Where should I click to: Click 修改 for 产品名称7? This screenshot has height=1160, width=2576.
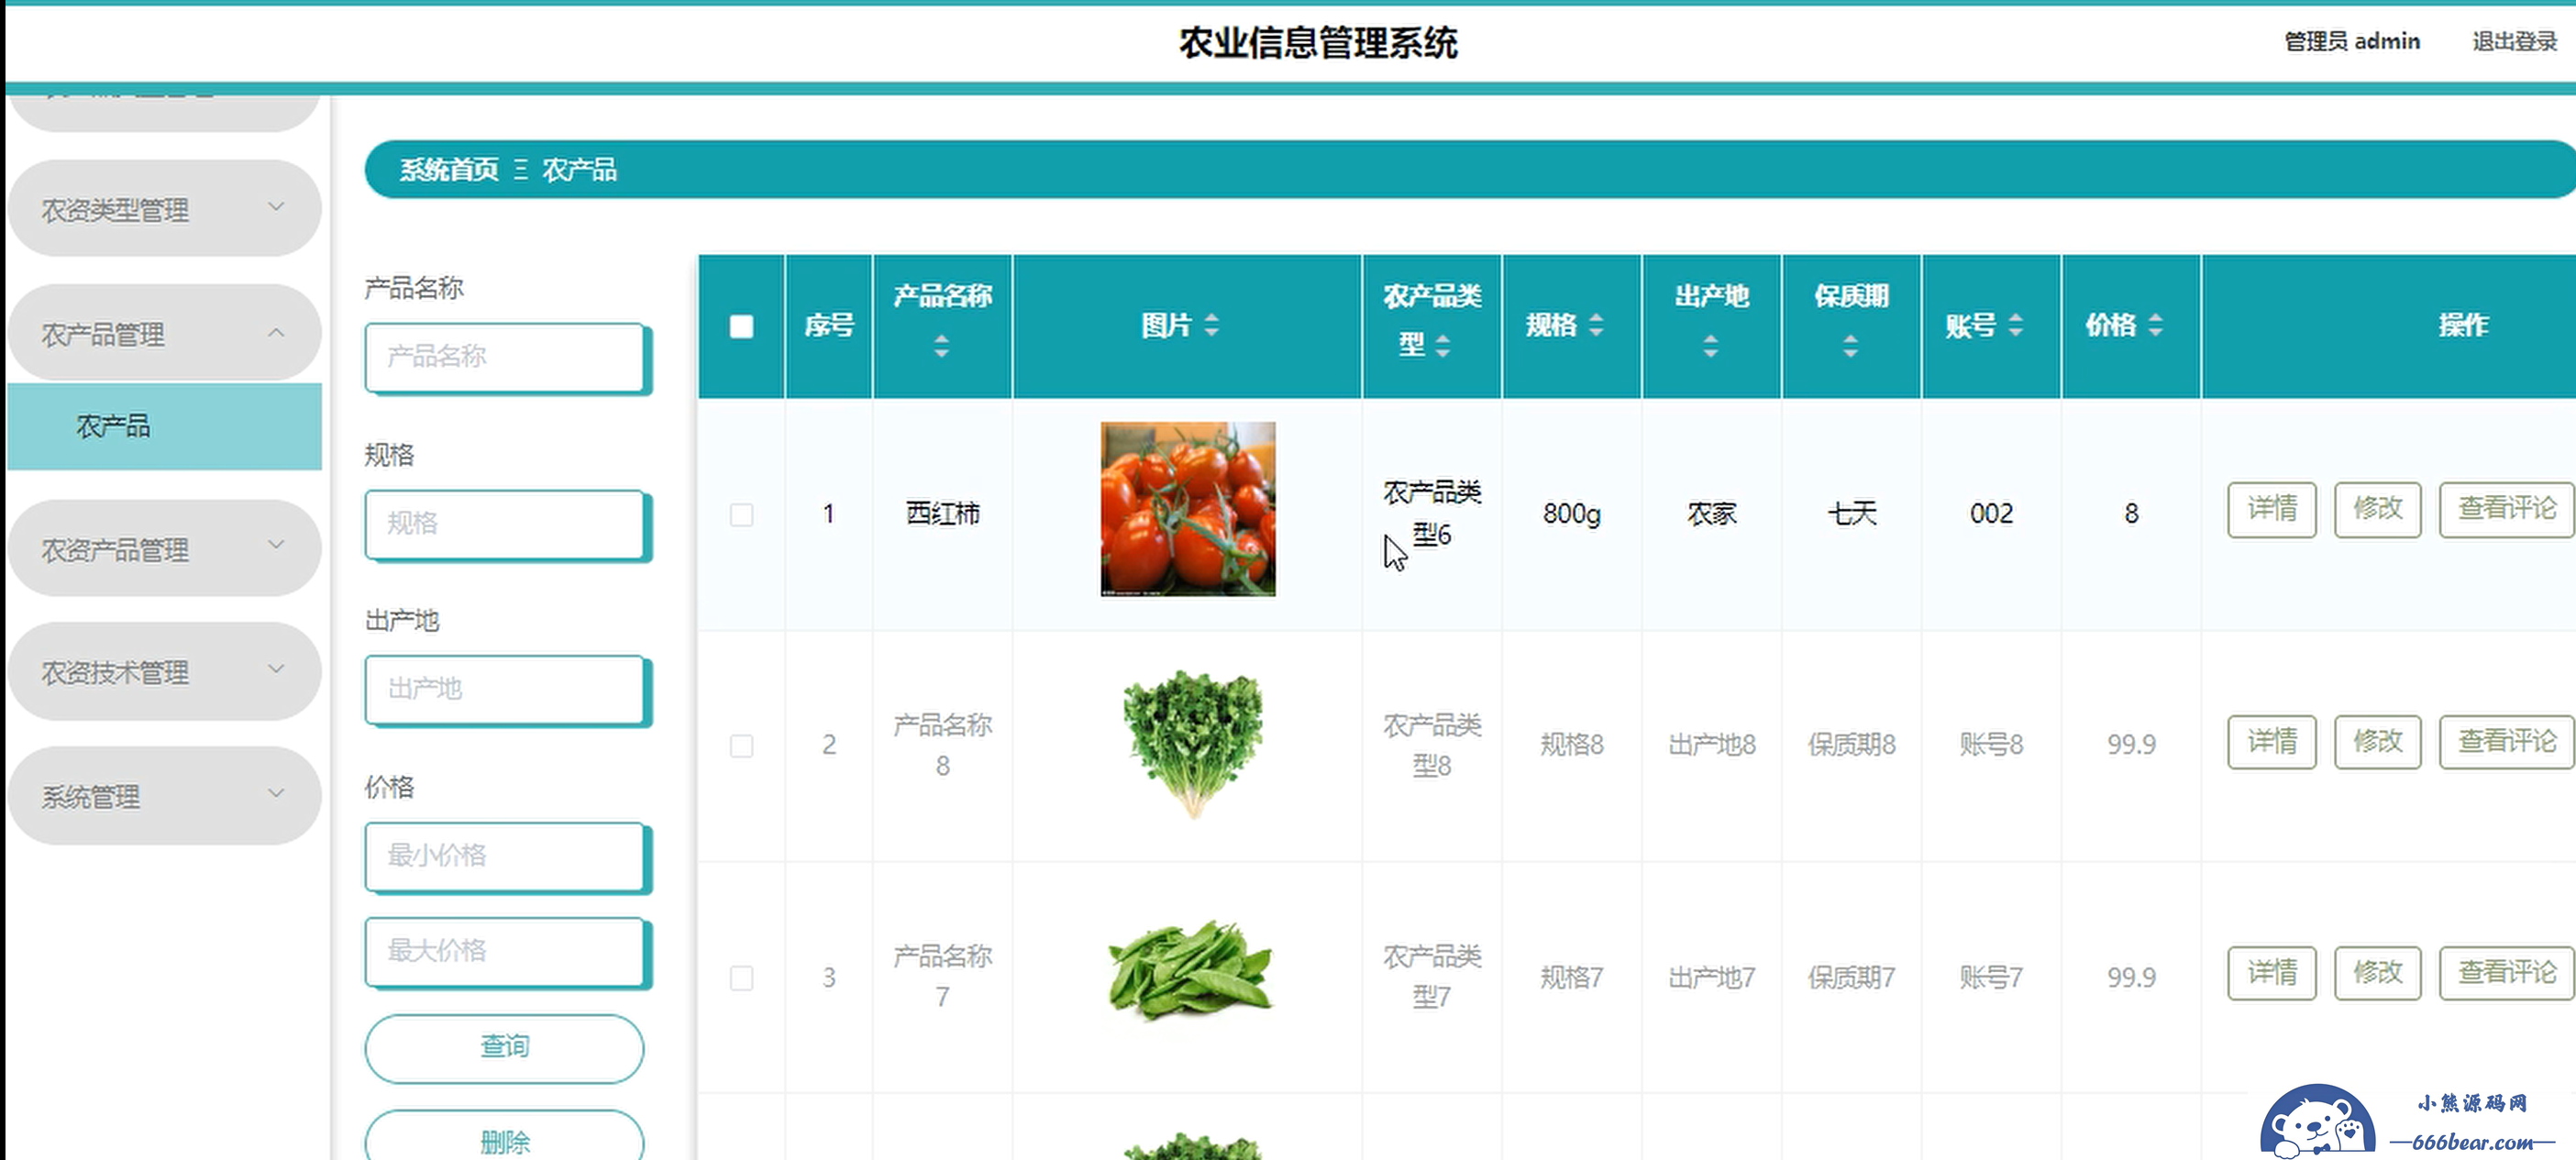pos(2377,973)
